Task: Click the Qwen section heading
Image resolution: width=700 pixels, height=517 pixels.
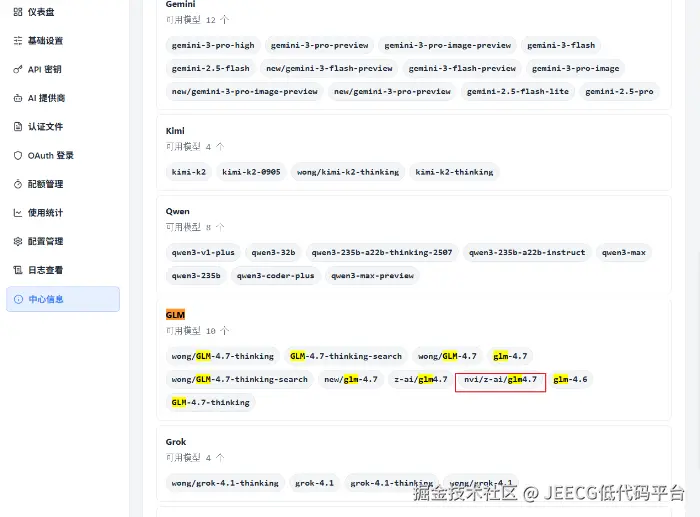Action: click(x=178, y=211)
